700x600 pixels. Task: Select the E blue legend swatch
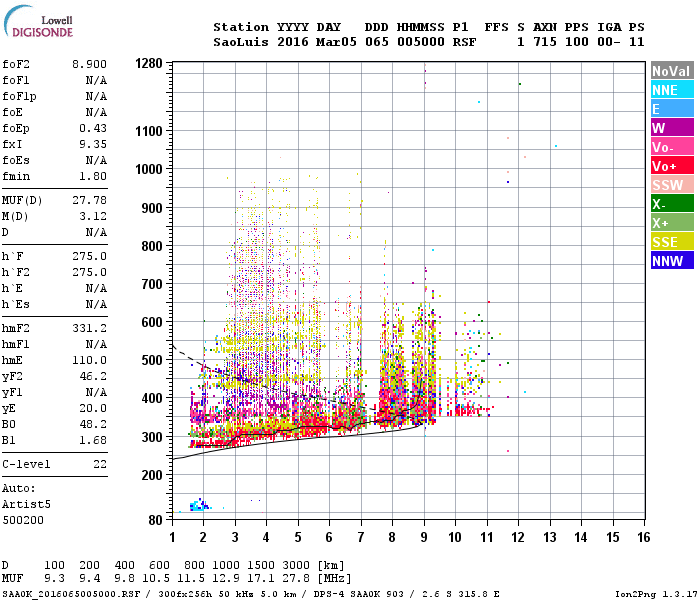tap(672, 108)
